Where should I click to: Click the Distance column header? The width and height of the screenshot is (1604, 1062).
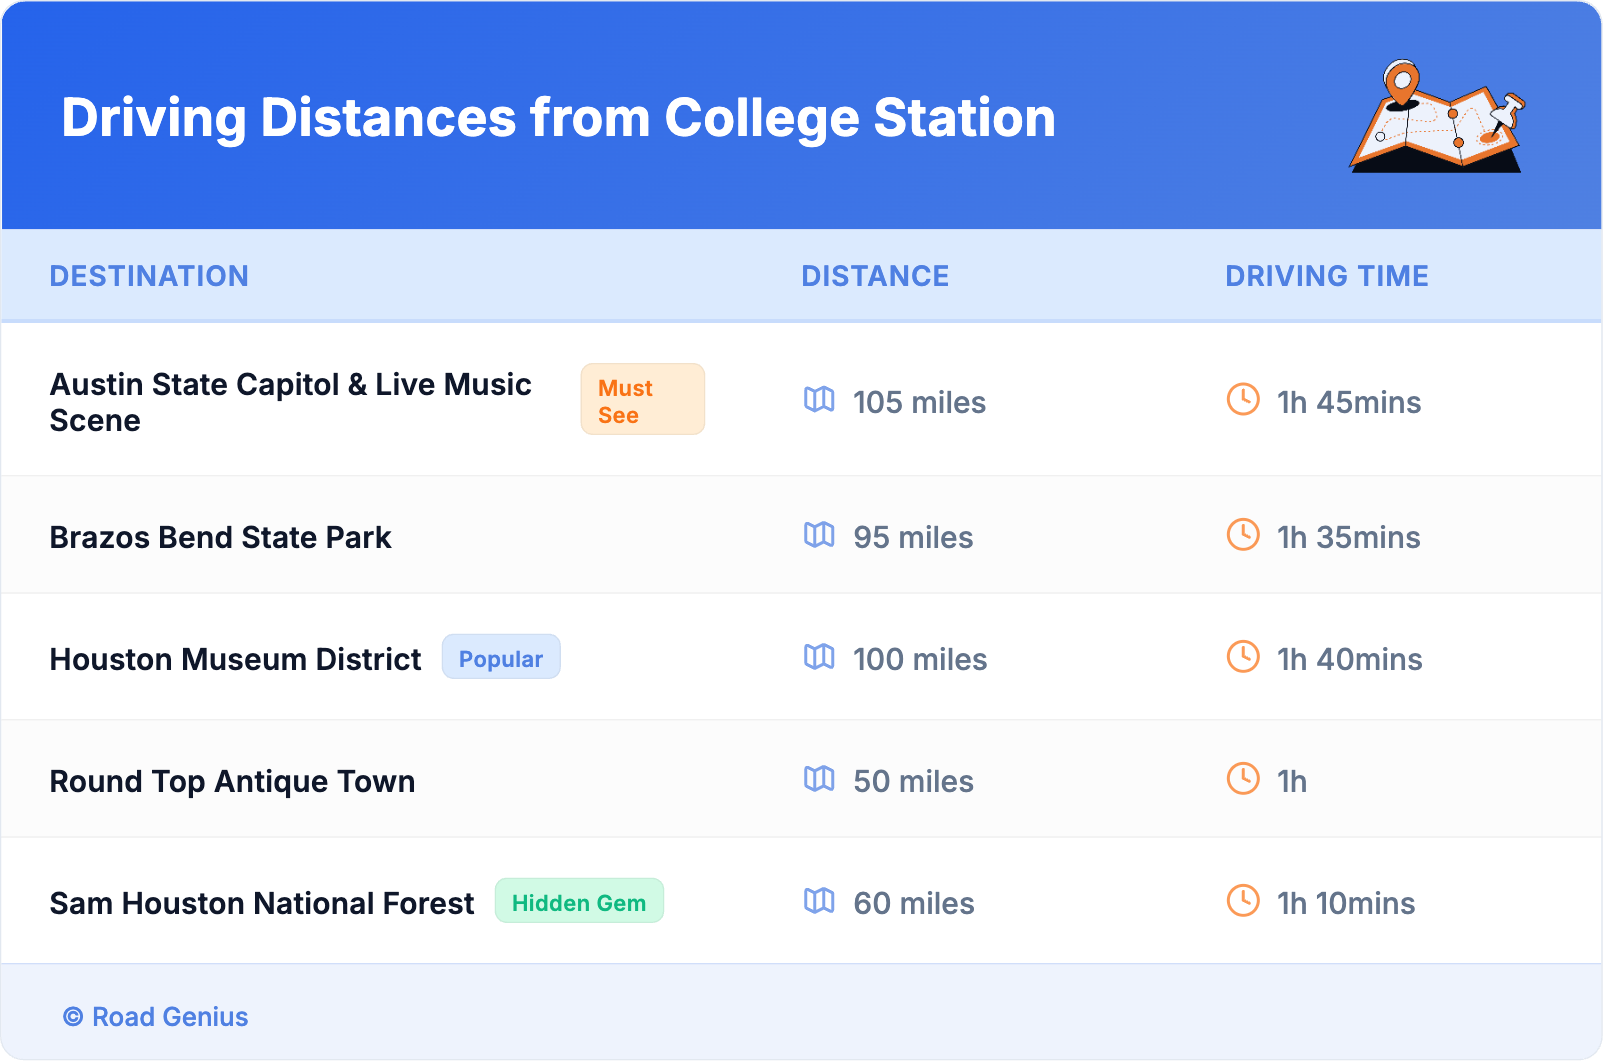point(875,276)
